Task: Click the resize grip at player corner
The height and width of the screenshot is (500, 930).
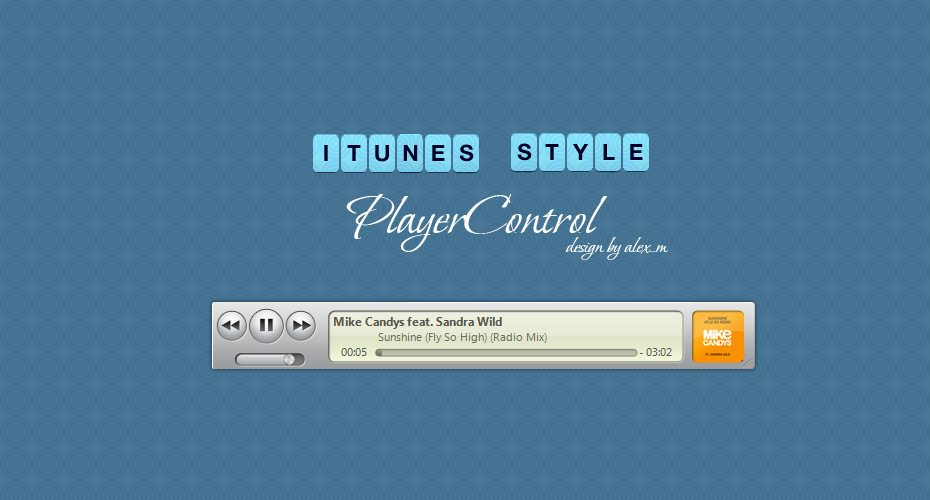Action: click(749, 363)
